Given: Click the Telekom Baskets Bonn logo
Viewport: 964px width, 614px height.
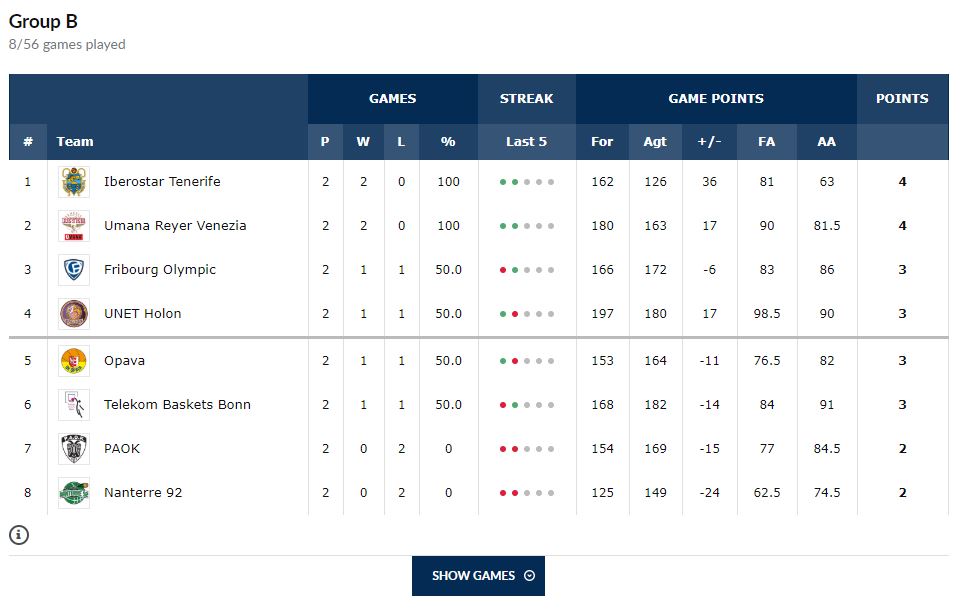Looking at the screenshot, I should [74, 405].
